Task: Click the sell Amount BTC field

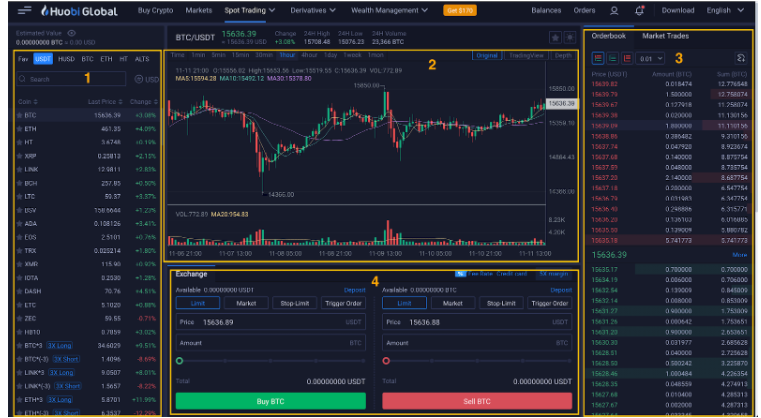Action: pos(477,343)
